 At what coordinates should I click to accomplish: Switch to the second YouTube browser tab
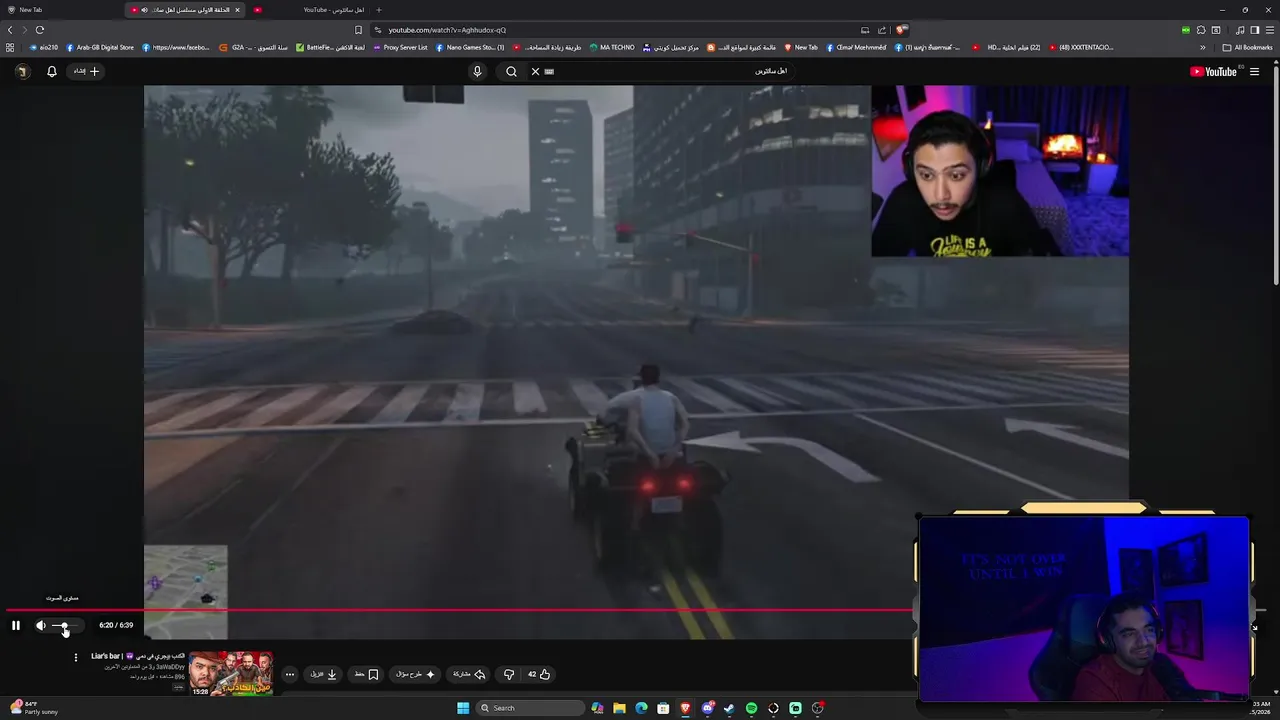point(310,10)
